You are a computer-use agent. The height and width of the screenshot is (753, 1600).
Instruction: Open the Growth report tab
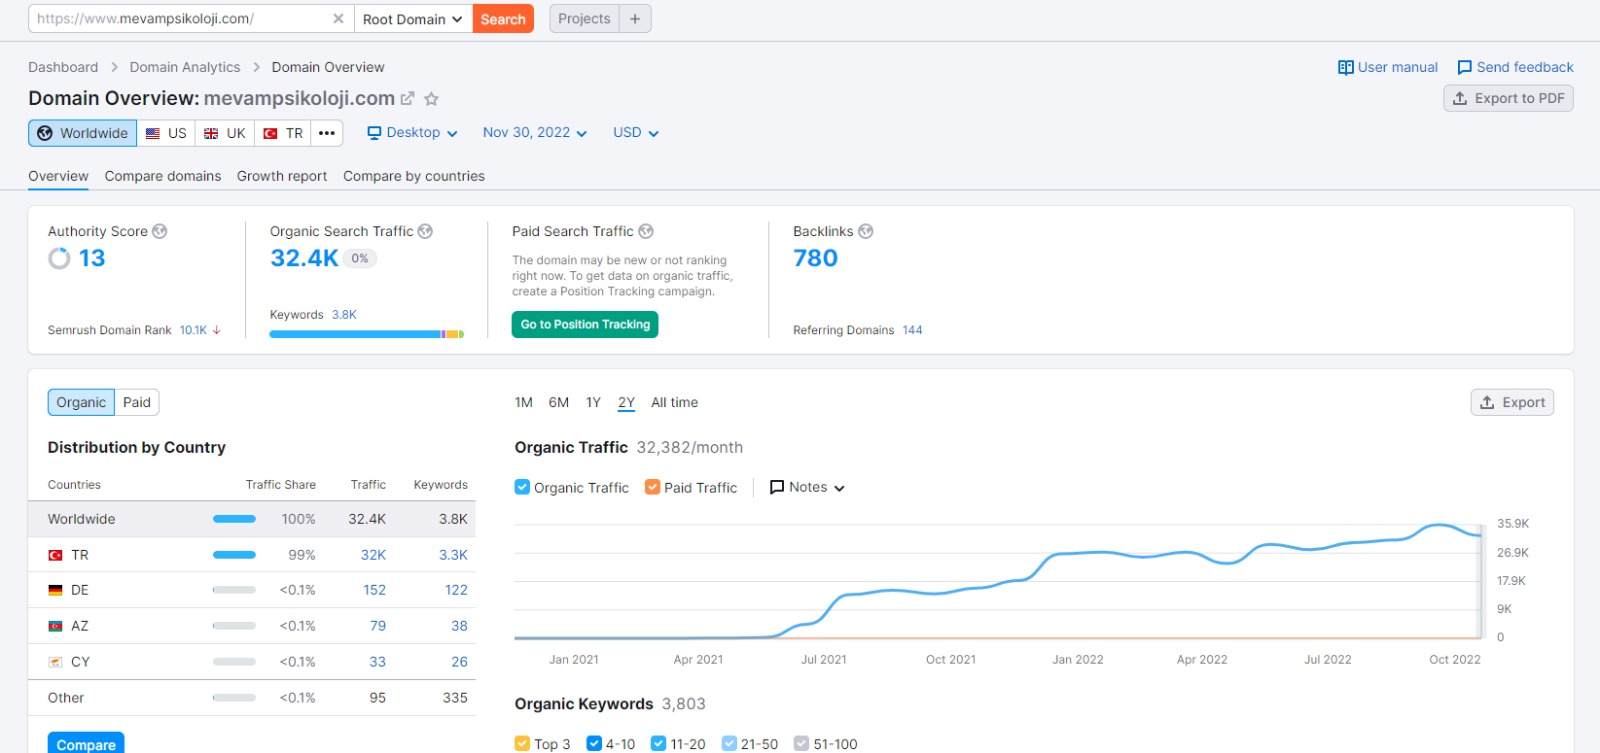282,176
